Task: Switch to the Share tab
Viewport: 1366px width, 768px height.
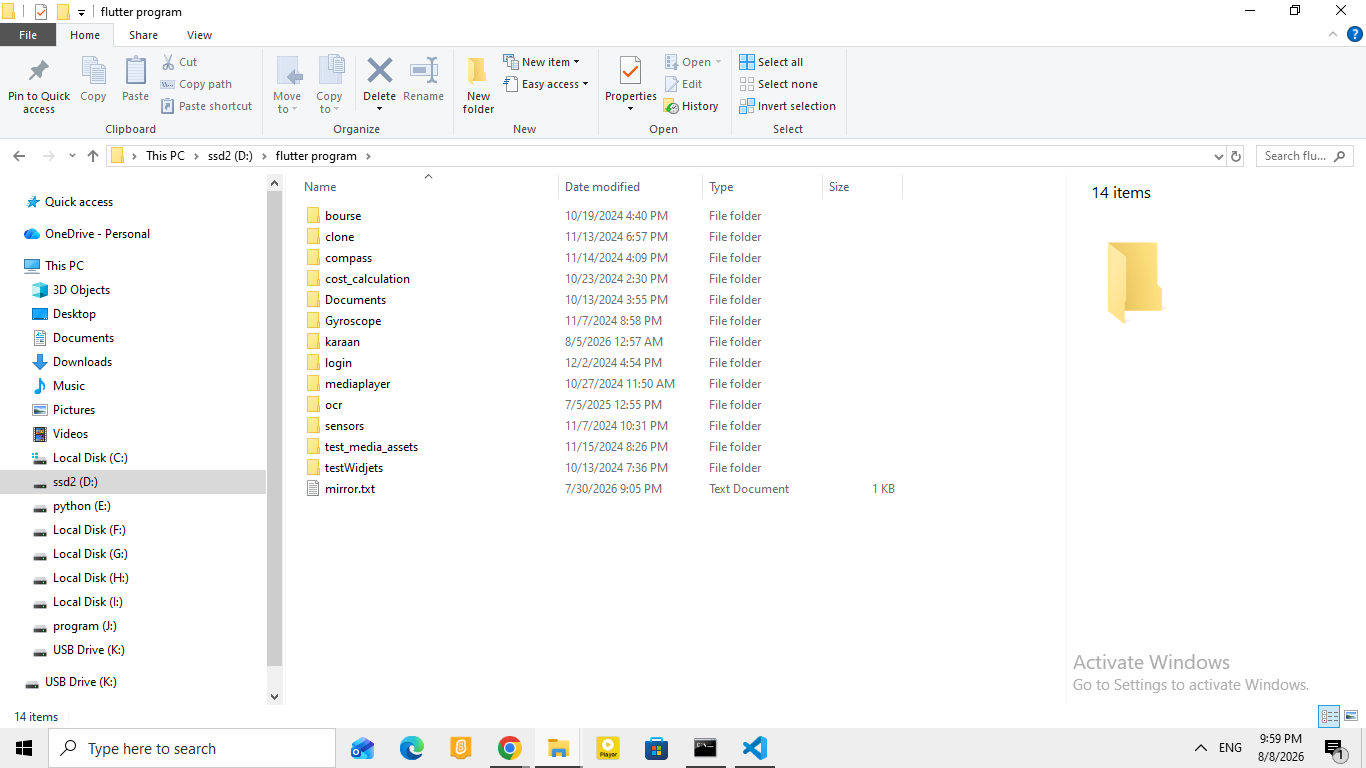Action: pyautogui.click(x=143, y=35)
